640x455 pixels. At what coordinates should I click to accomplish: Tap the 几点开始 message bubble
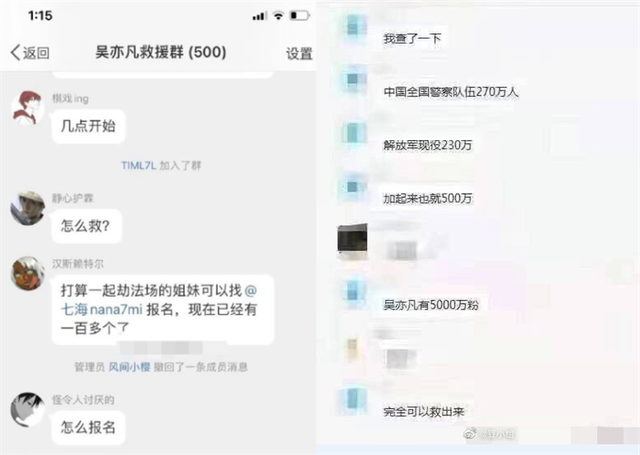(88, 126)
